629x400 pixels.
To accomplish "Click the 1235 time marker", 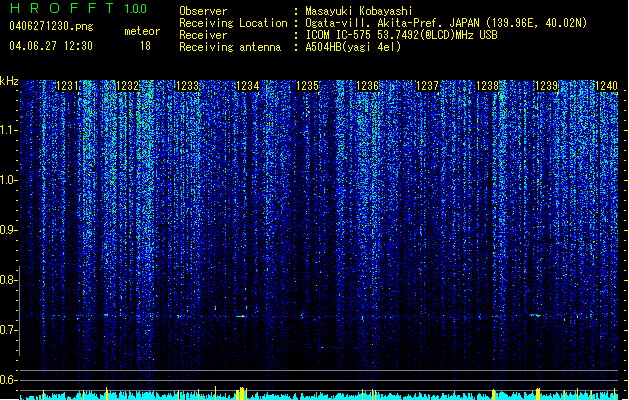I will (307, 86).
